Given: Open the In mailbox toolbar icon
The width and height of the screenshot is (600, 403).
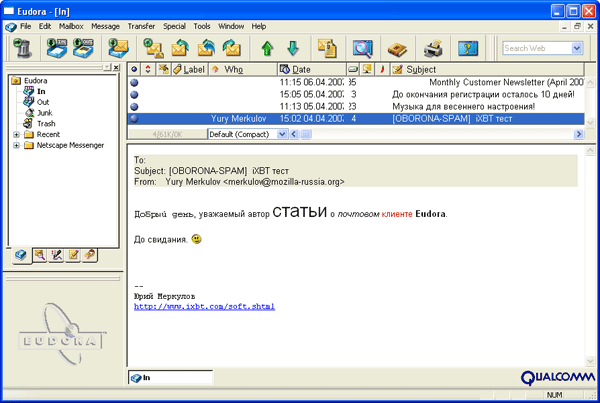Looking at the screenshot, I should (x=57, y=48).
